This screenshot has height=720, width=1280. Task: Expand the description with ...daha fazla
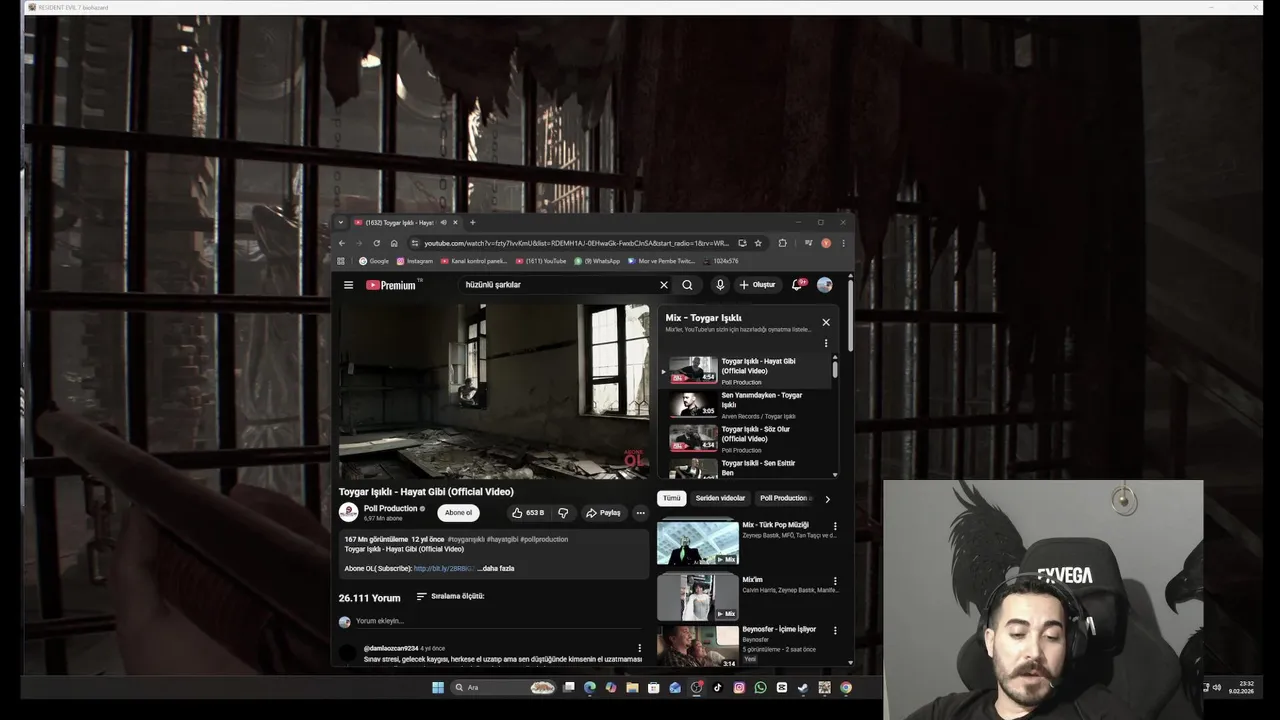[496, 568]
